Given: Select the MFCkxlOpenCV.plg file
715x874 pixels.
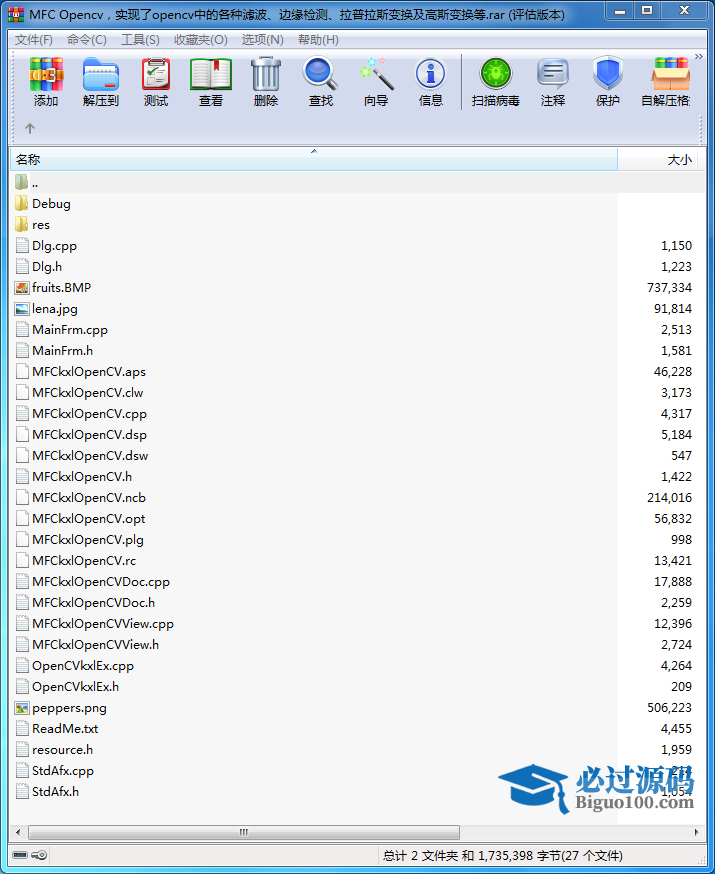Looking at the screenshot, I should [x=87, y=540].
